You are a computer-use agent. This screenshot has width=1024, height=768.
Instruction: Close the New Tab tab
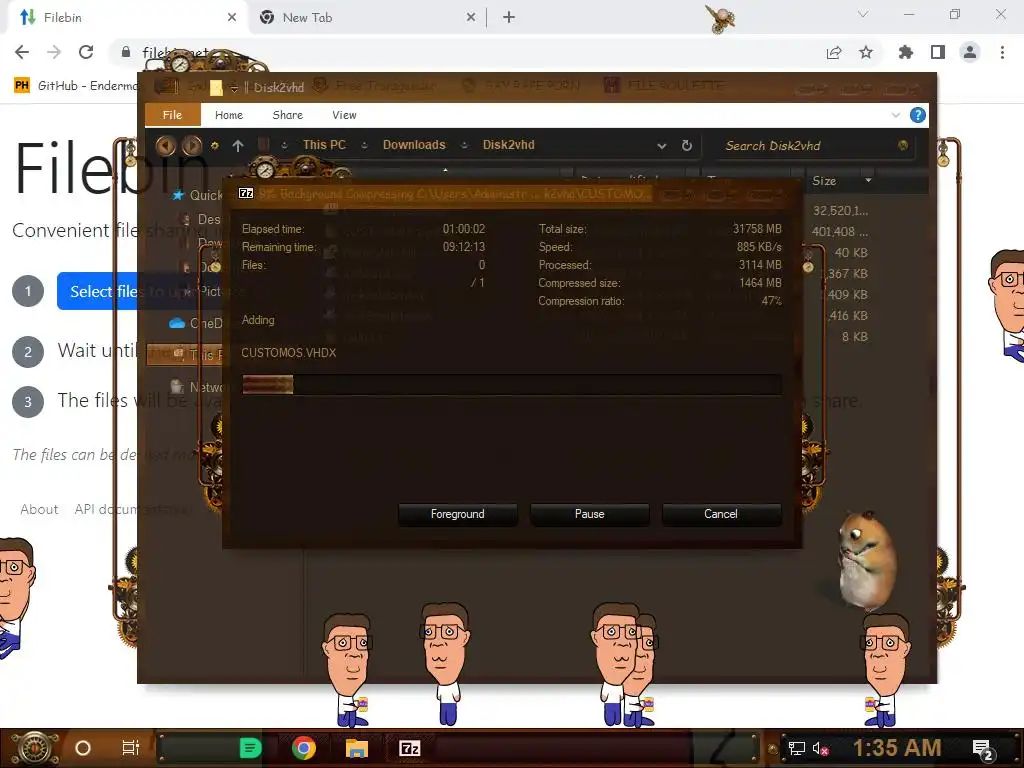(471, 18)
